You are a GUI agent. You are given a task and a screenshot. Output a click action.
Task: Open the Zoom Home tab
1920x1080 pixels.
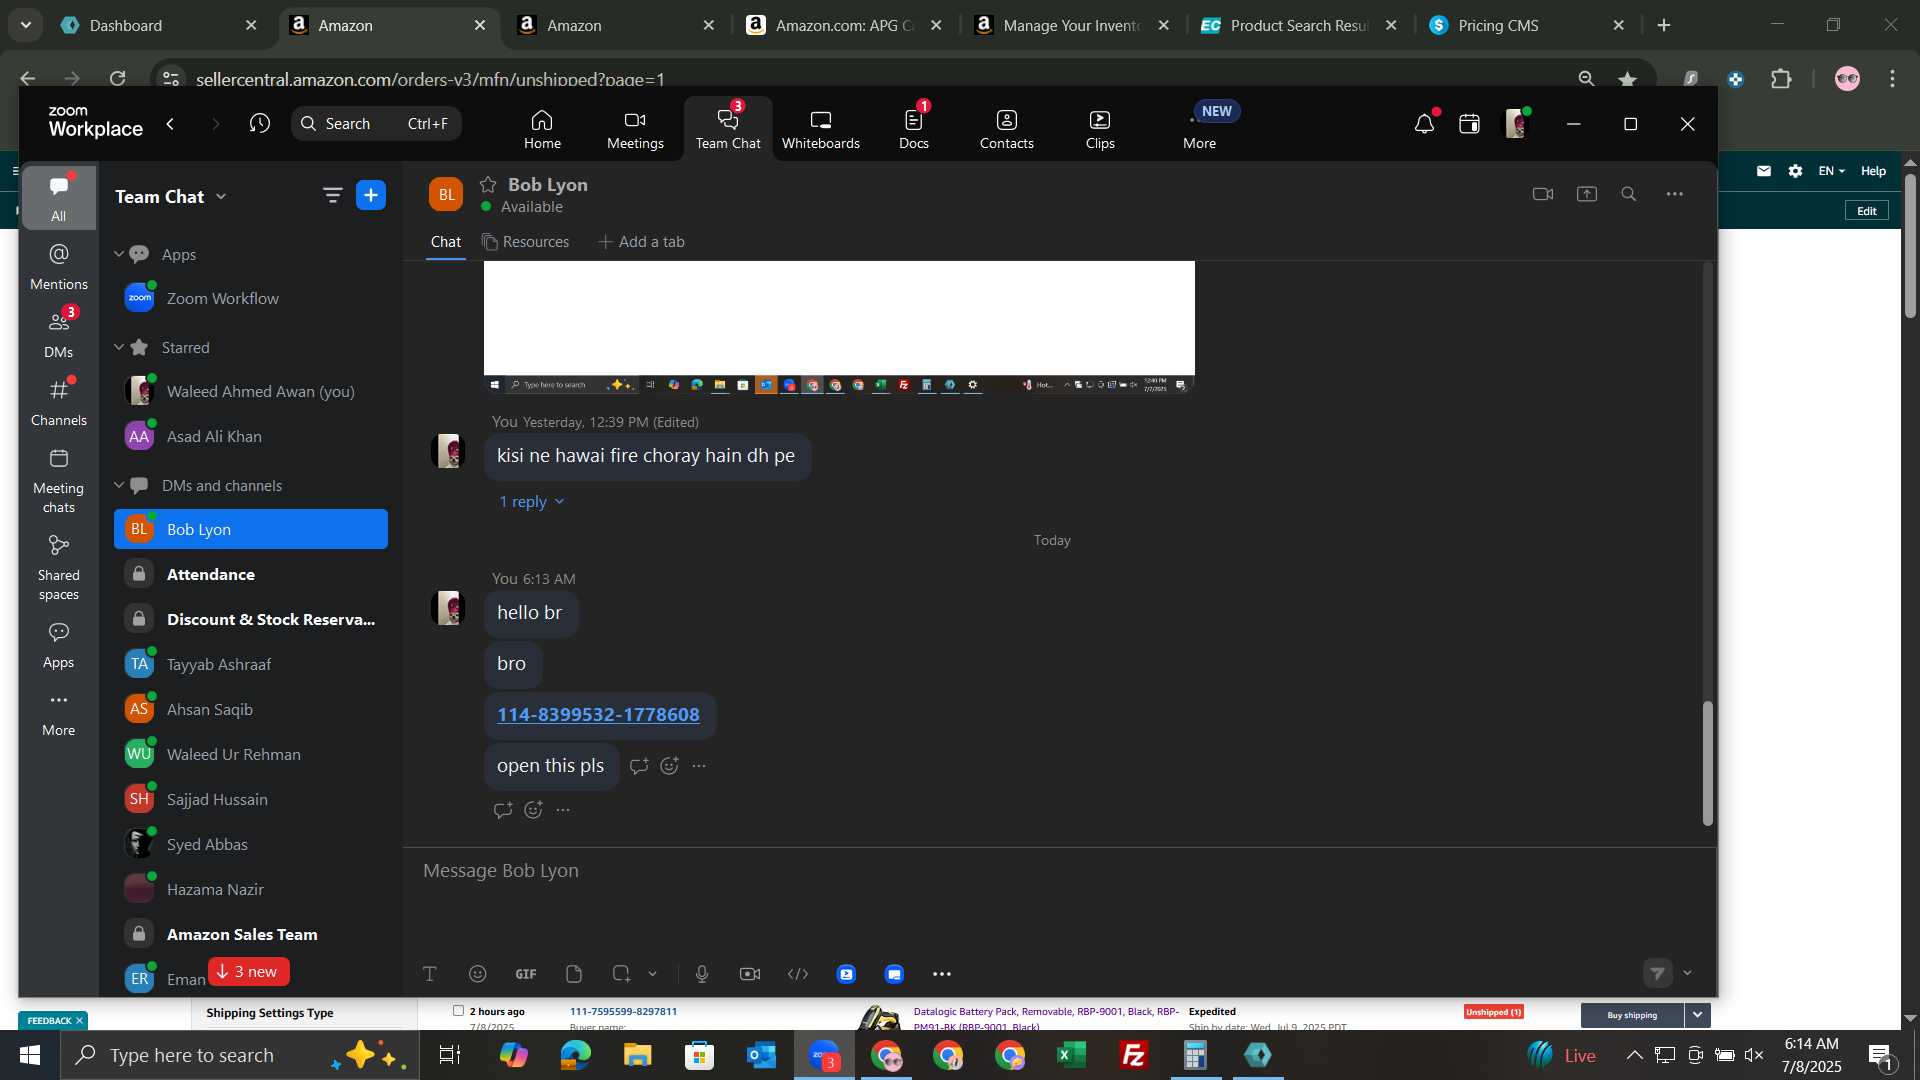click(542, 129)
